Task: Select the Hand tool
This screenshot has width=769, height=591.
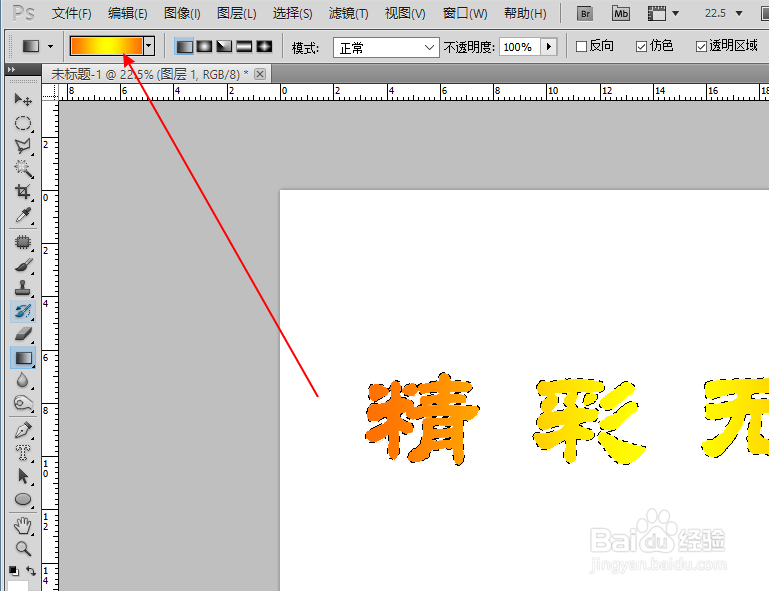Action: [x=23, y=526]
